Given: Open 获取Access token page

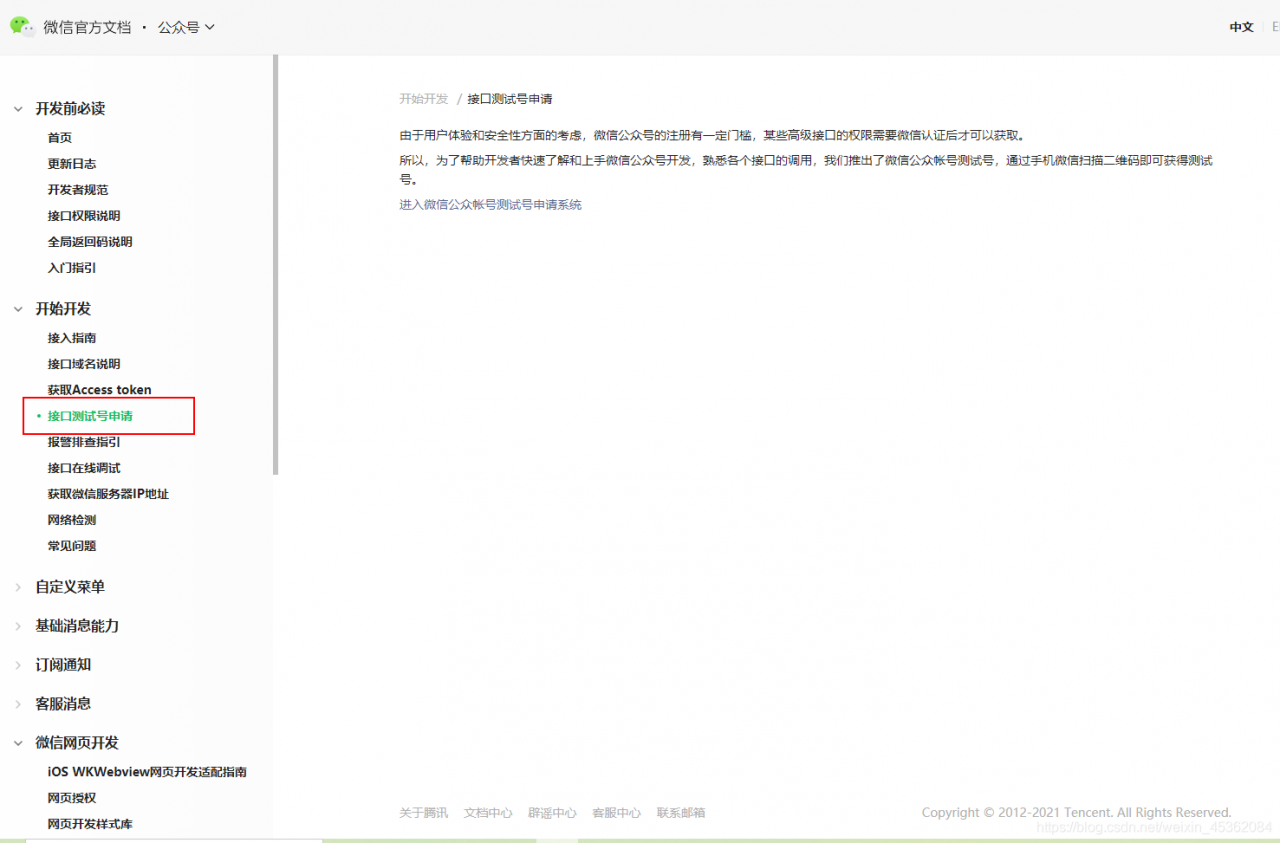Looking at the screenshot, I should (x=100, y=390).
